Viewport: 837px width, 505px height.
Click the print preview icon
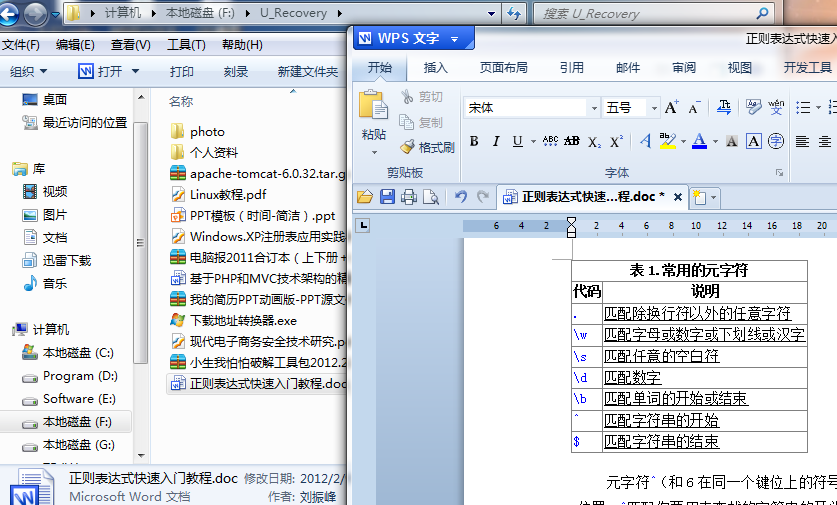coord(431,197)
